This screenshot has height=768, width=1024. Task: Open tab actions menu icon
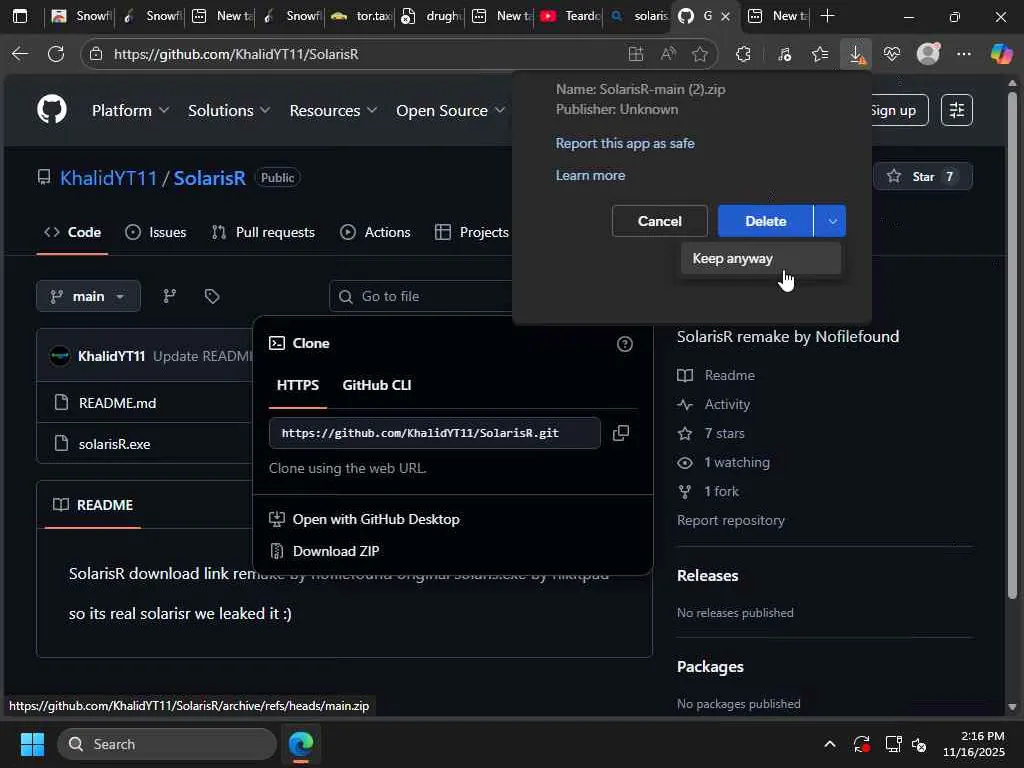(x=20, y=16)
